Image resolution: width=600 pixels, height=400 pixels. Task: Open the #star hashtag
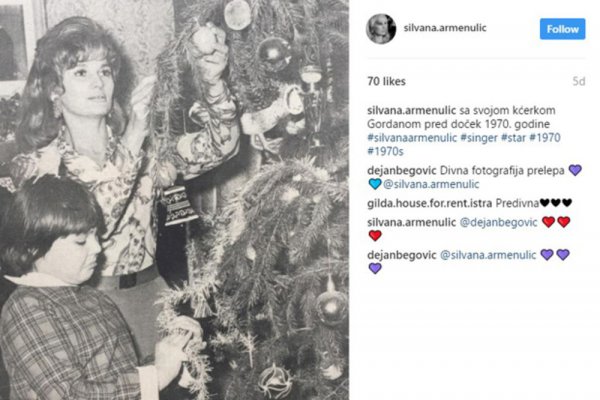[x=514, y=137]
